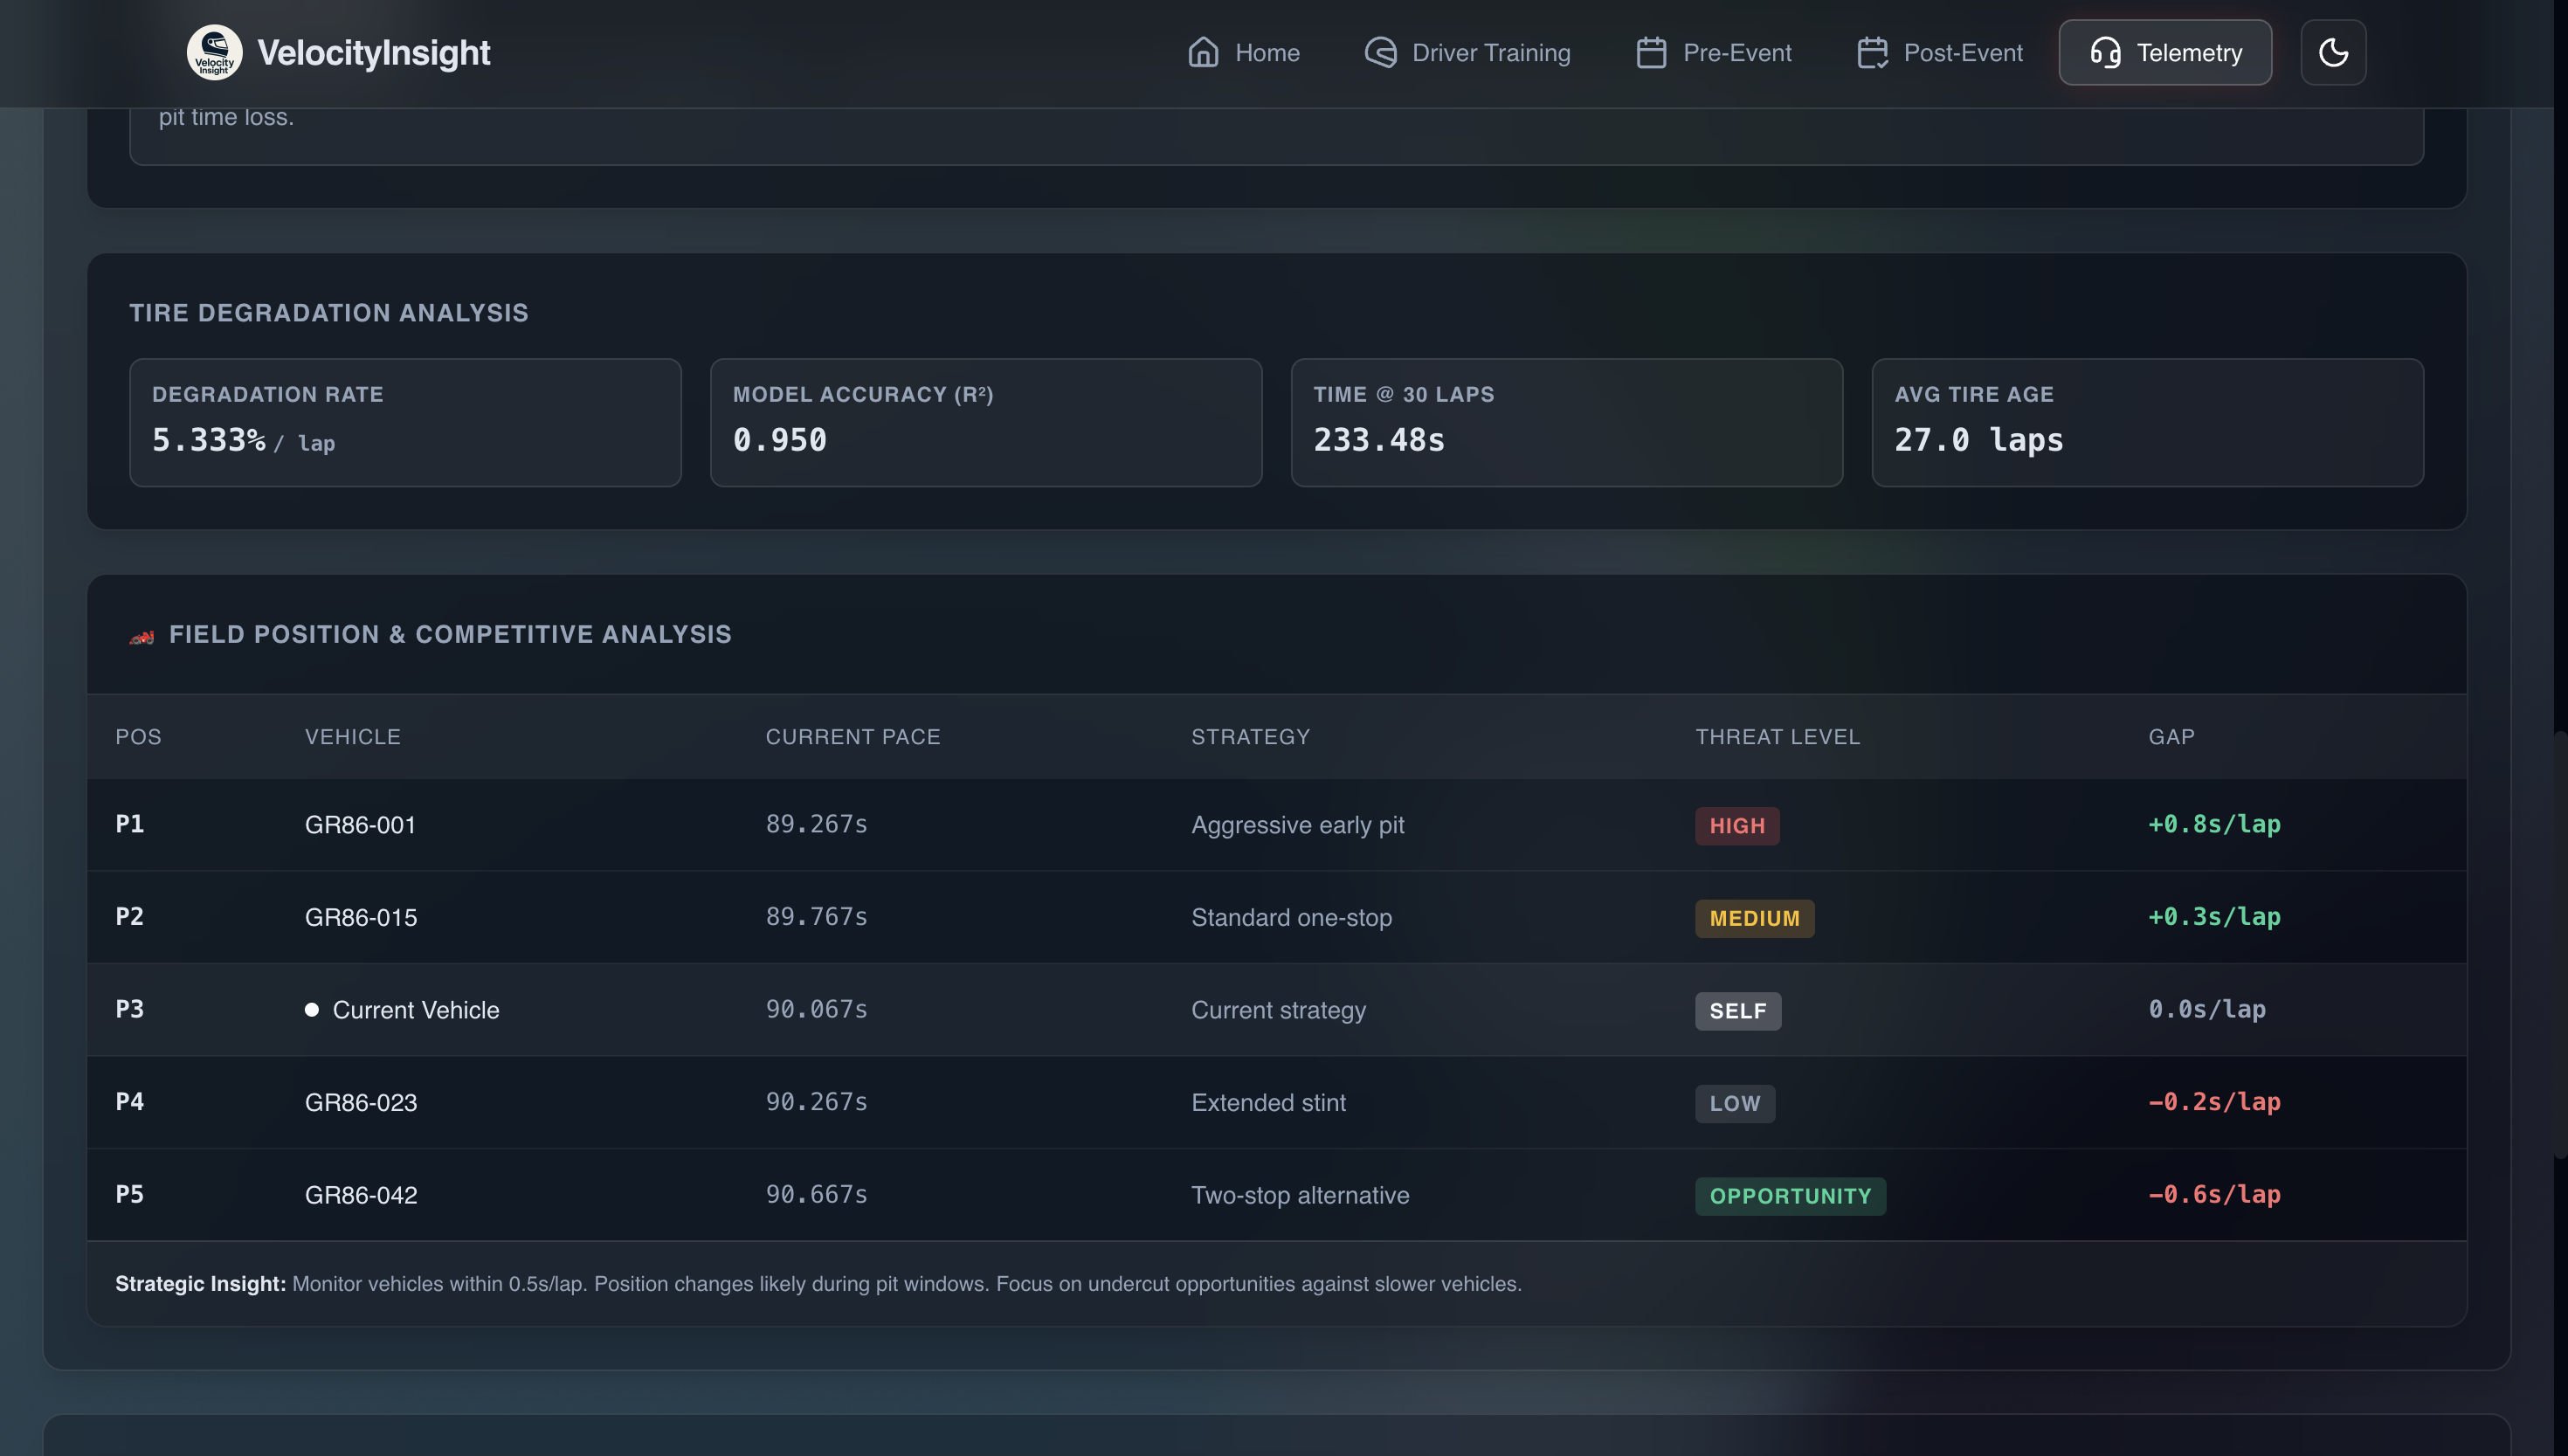Image resolution: width=2568 pixels, height=1456 pixels.
Task: Click the page vertical scrollbar thumb
Action: point(2560,945)
